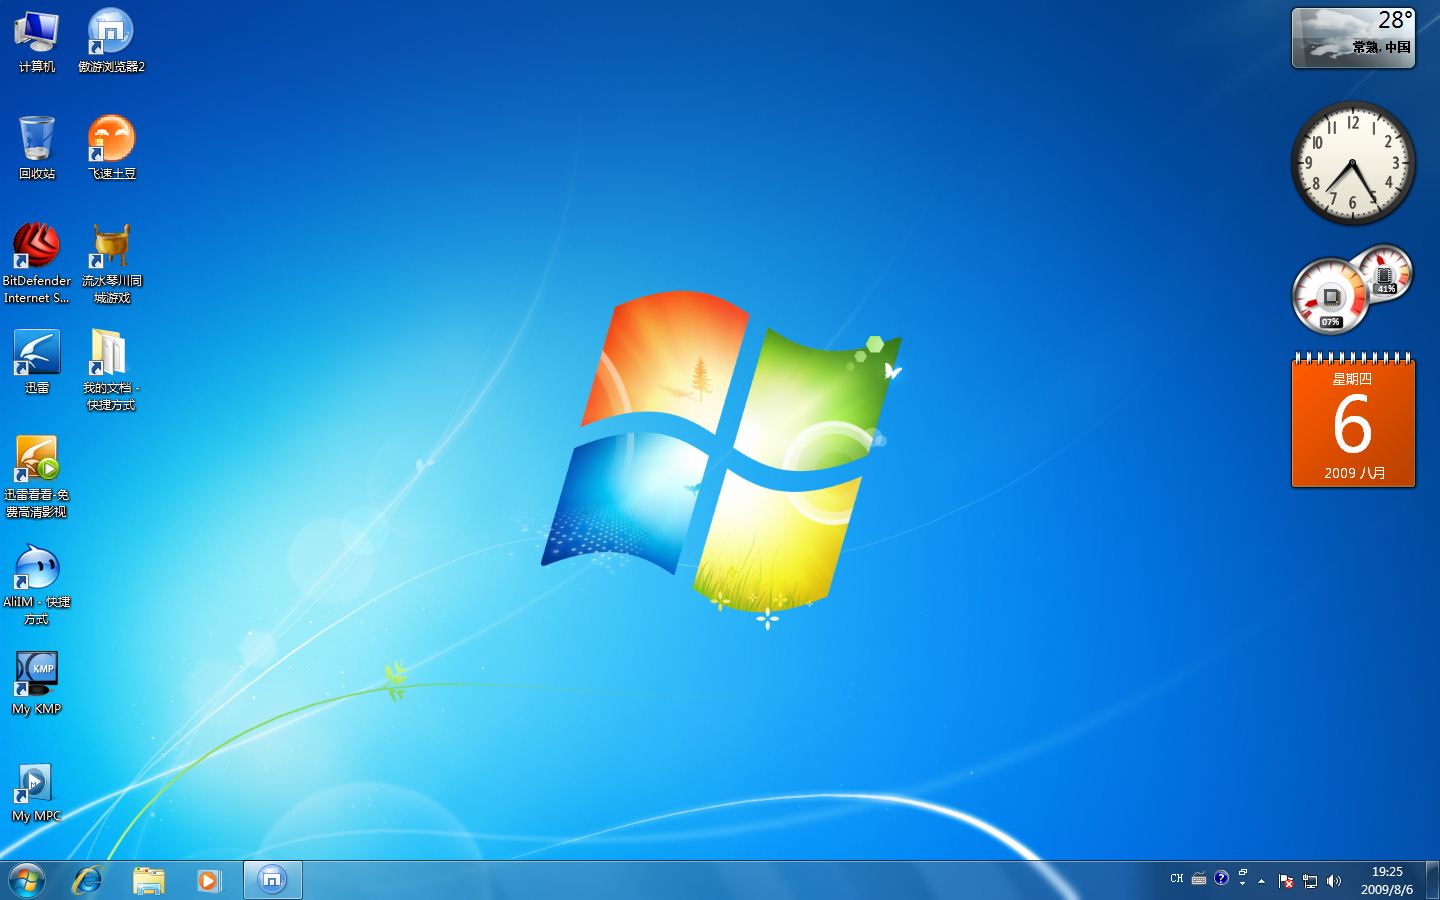This screenshot has height=900, width=1440.
Task: Select the 傲游浏览器2 shortcut
Action: pos(111,40)
